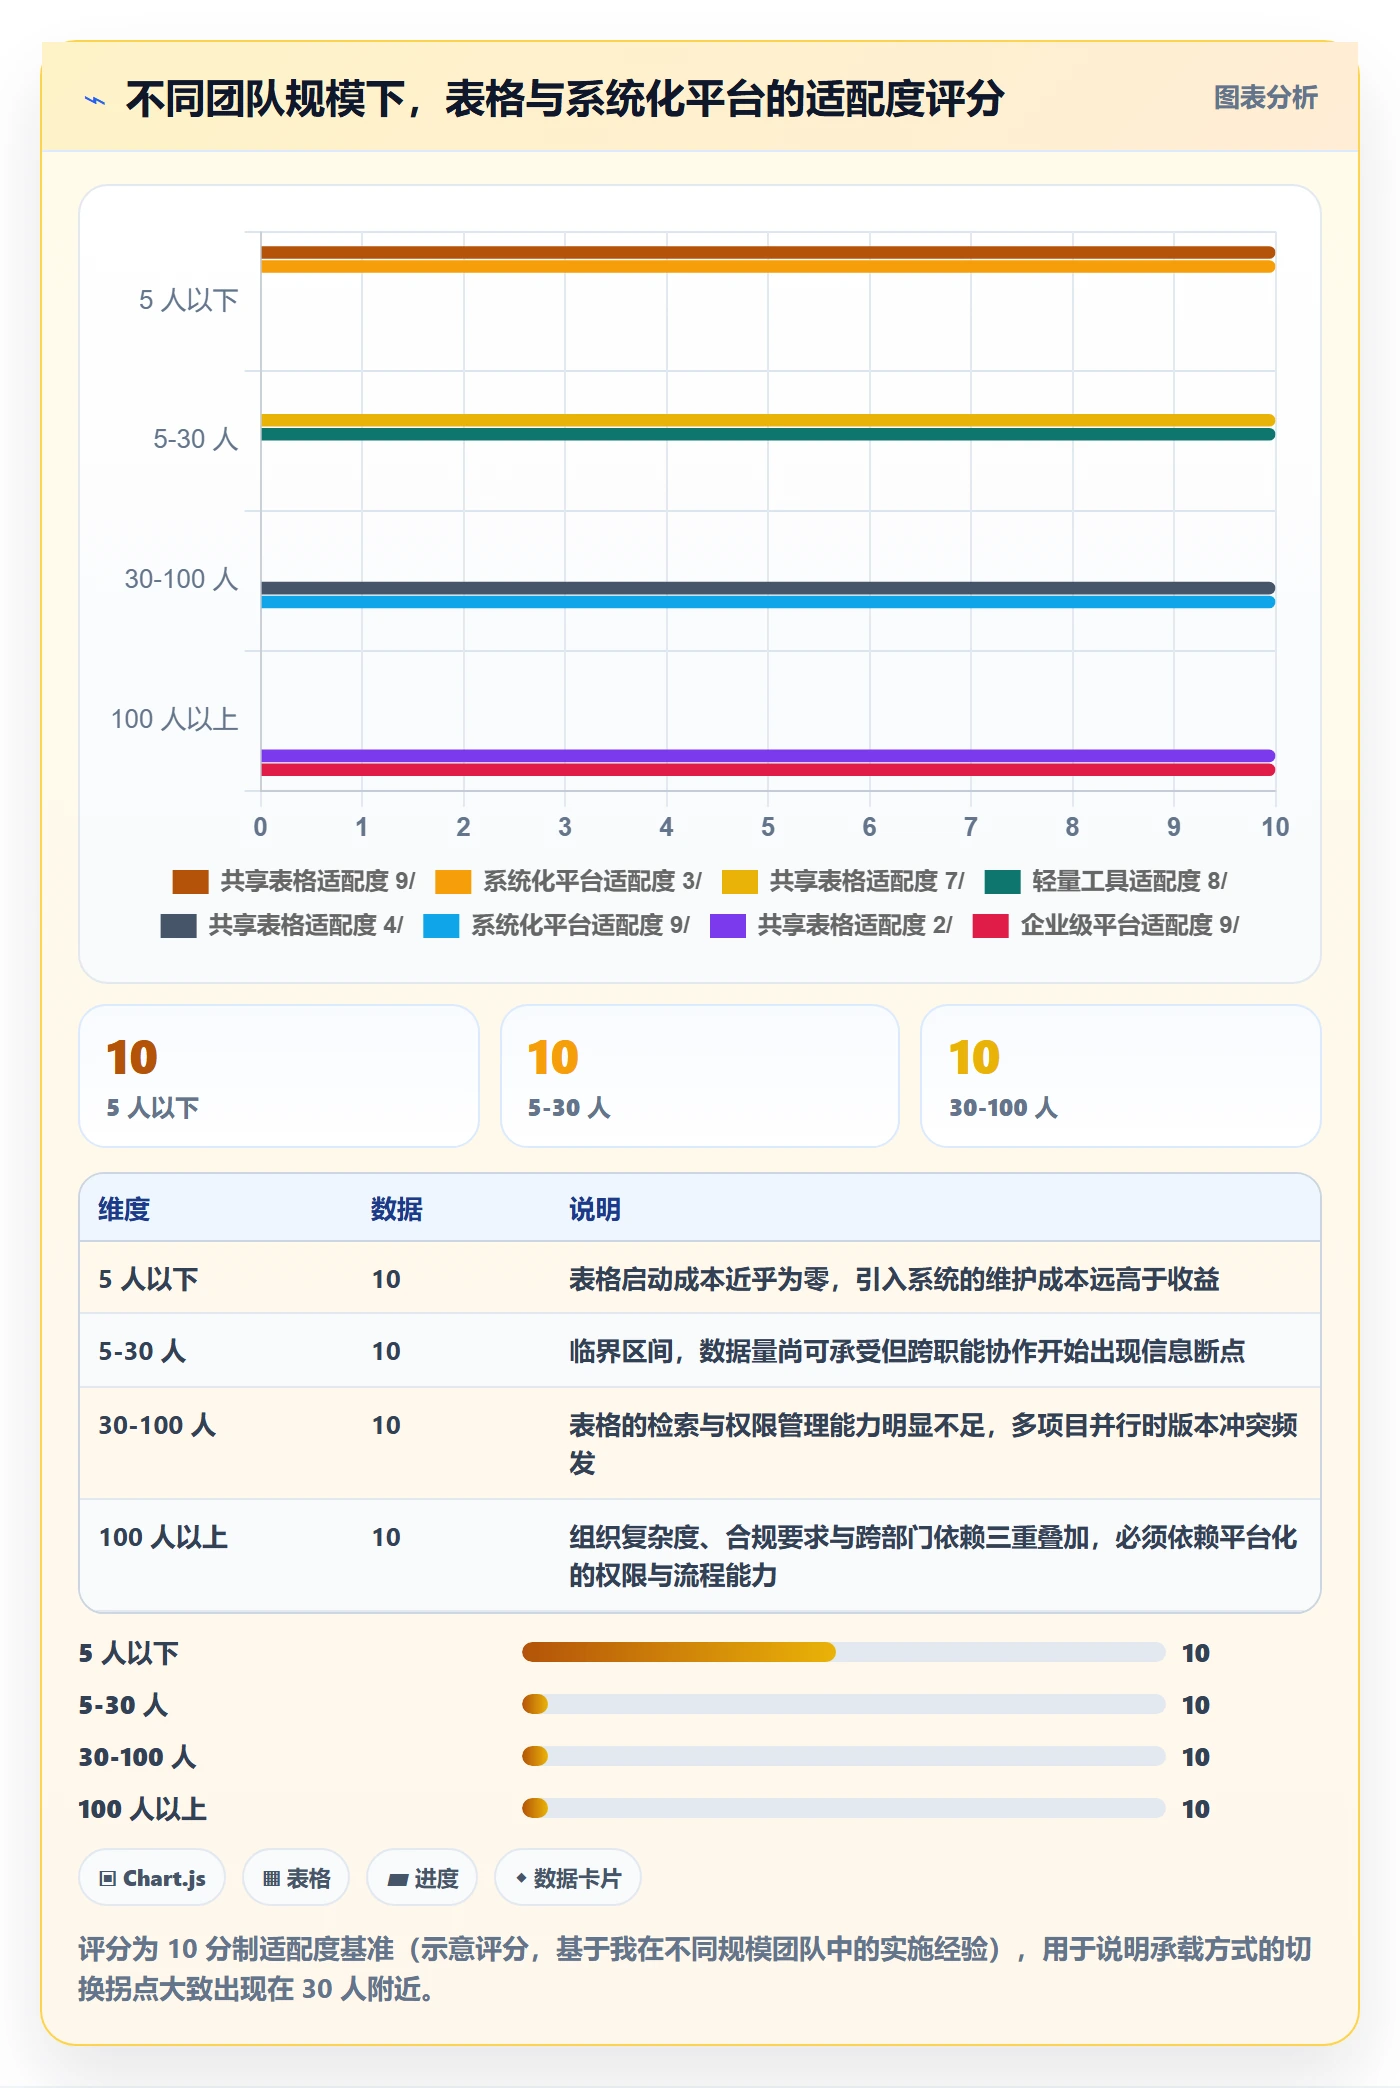Click the 说明 column header
Image resolution: width=1400 pixels, height=2088 pixels.
pos(595,1209)
